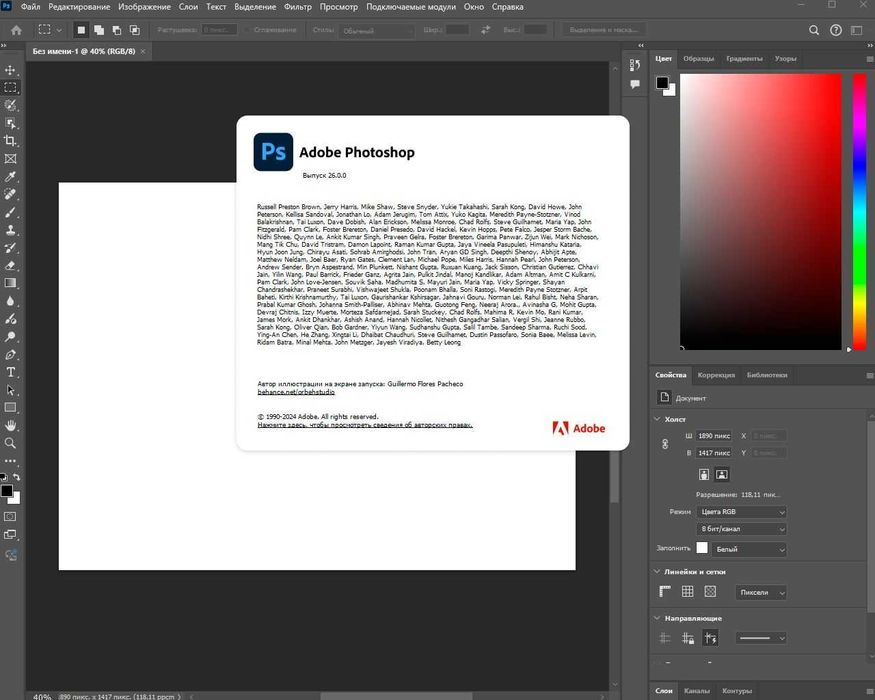
Task: Open the 8 бит/канал depth dropdown
Action: point(742,529)
